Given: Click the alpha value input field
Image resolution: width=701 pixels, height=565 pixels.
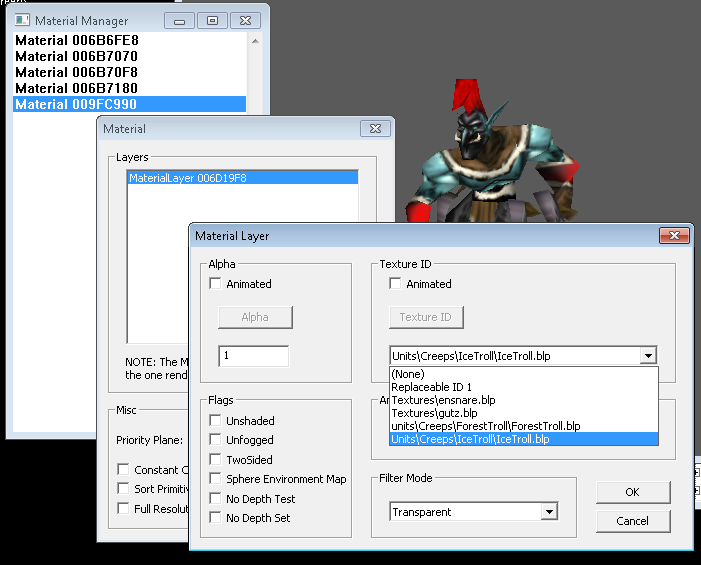Looking at the screenshot, I should 253,356.
